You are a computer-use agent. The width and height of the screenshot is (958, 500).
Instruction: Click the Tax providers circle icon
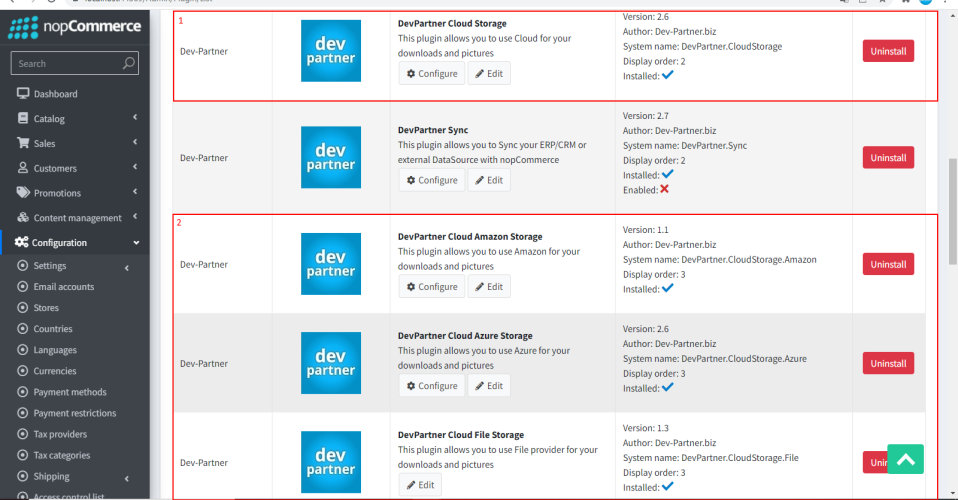tap(23, 434)
